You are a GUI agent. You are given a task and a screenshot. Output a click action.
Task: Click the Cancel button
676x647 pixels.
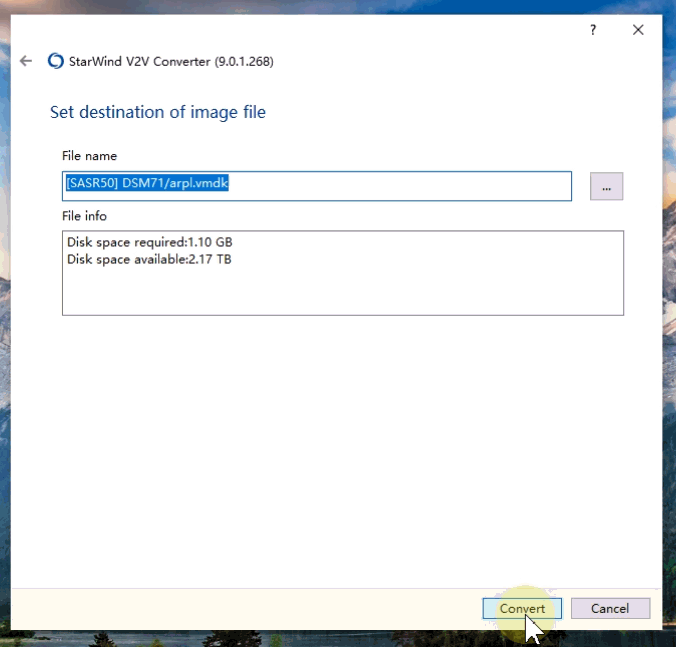click(x=610, y=608)
